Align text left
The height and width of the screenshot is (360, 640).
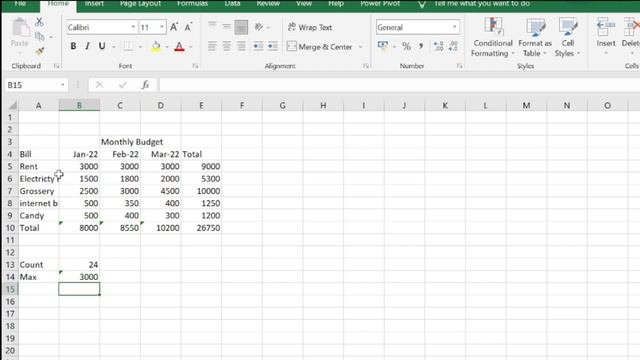click(x=212, y=46)
